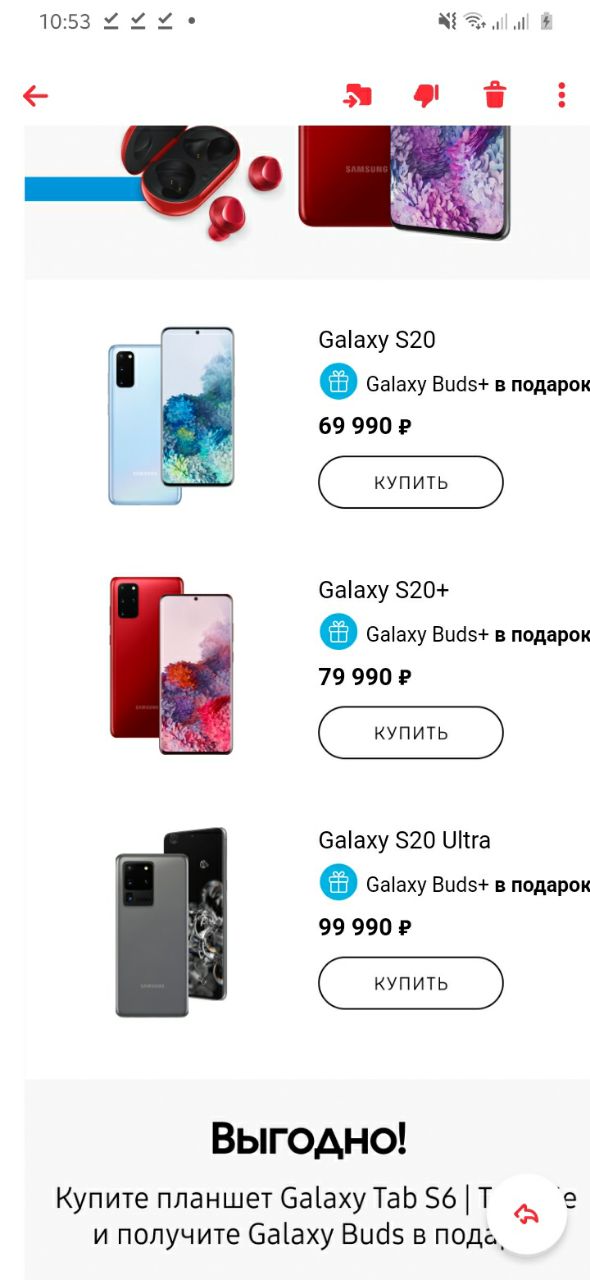Click gift icon under Galaxy S20 Ultra

(x=338, y=883)
